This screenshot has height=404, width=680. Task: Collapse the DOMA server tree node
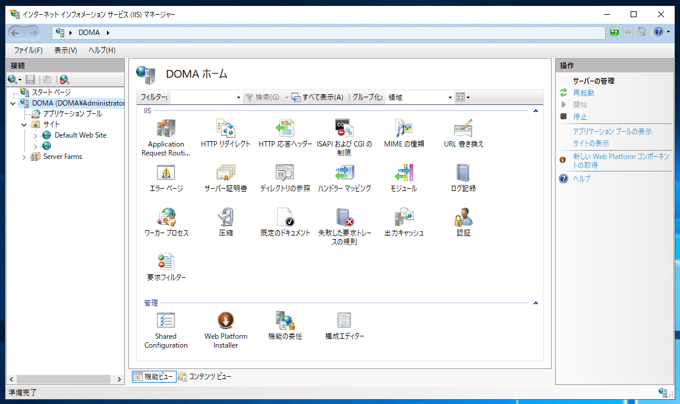pyautogui.click(x=13, y=103)
